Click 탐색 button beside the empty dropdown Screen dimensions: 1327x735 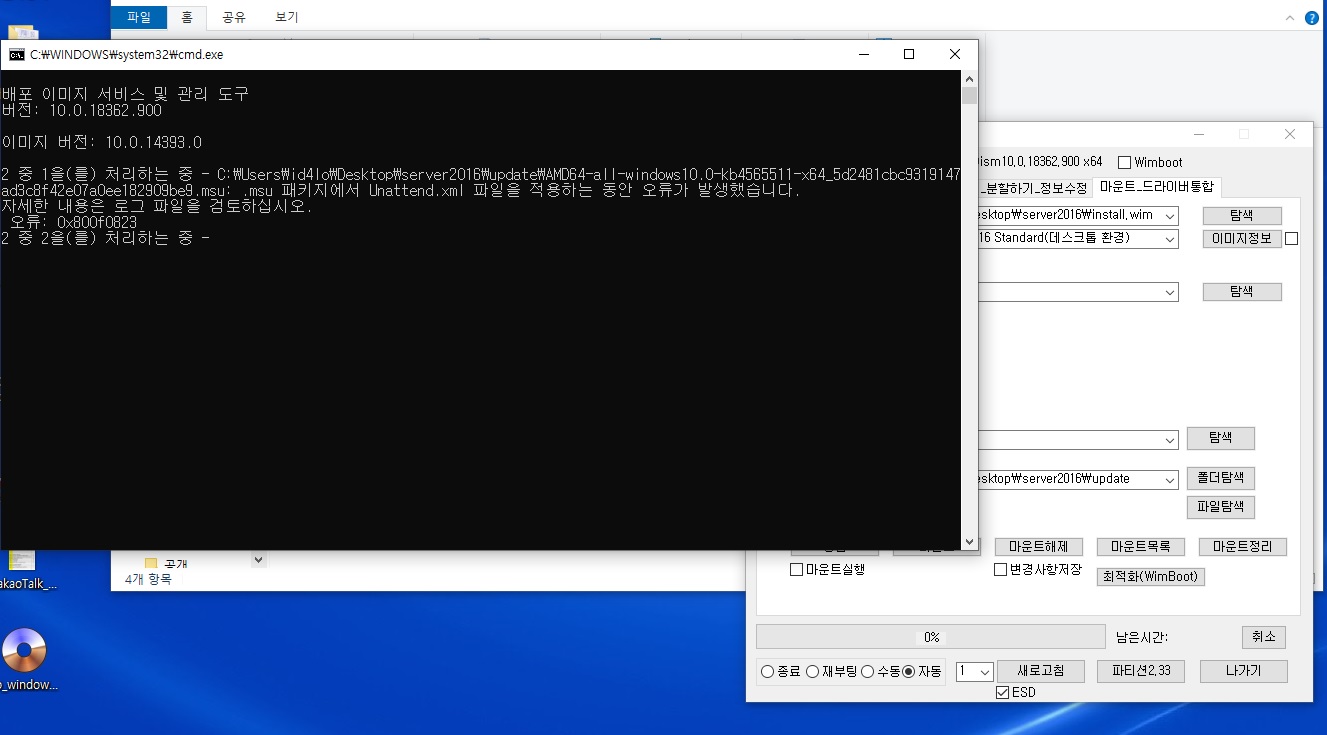point(1241,292)
